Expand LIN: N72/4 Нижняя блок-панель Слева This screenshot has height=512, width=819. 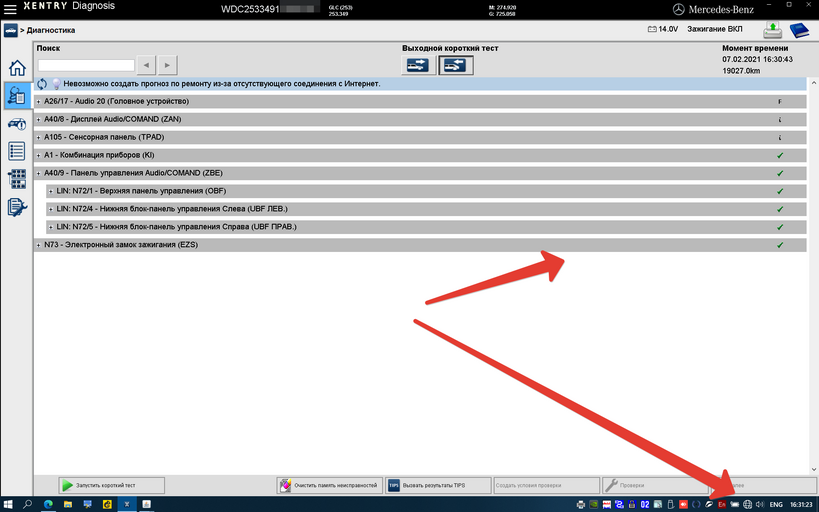pyautogui.click(x=51, y=209)
